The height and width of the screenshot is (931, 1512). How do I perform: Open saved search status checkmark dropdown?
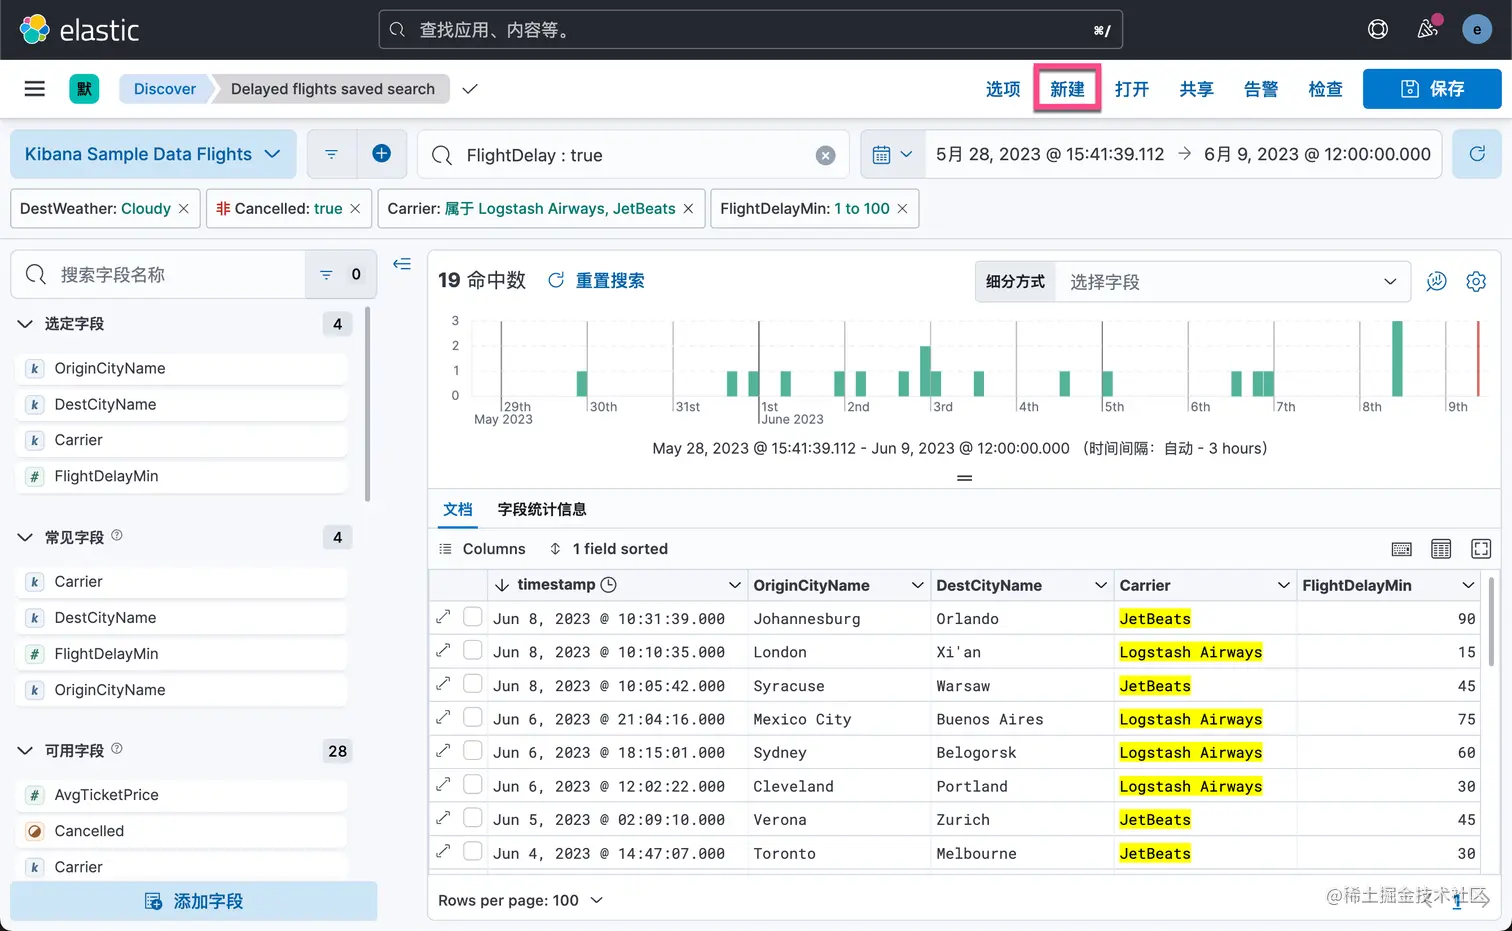point(470,89)
